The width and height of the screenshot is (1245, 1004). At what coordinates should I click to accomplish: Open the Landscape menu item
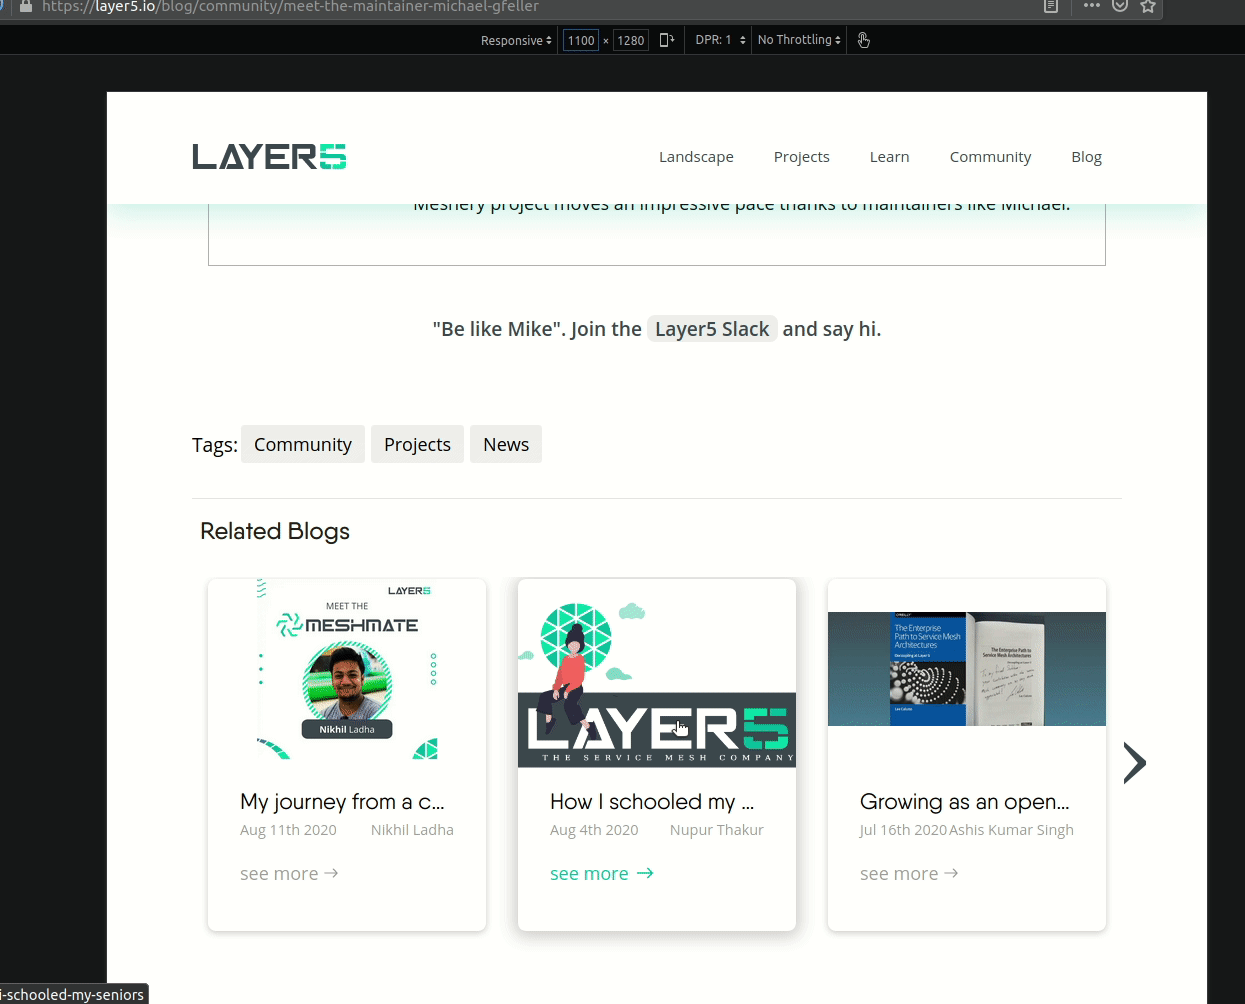click(696, 157)
